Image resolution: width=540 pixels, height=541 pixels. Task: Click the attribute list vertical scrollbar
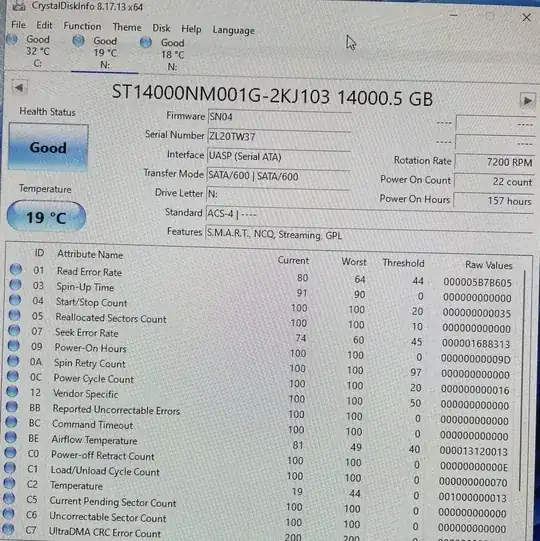523,380
